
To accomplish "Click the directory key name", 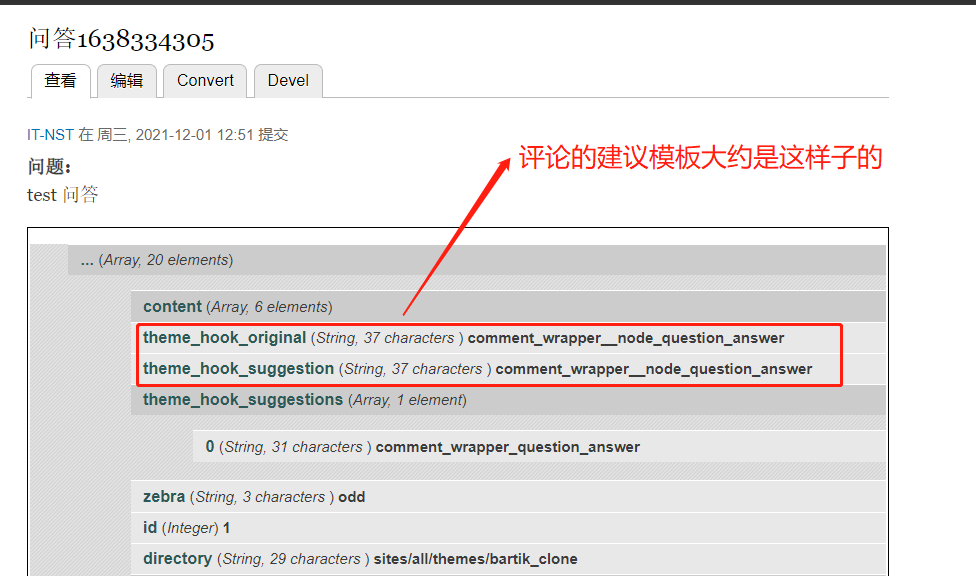I will pos(177,559).
